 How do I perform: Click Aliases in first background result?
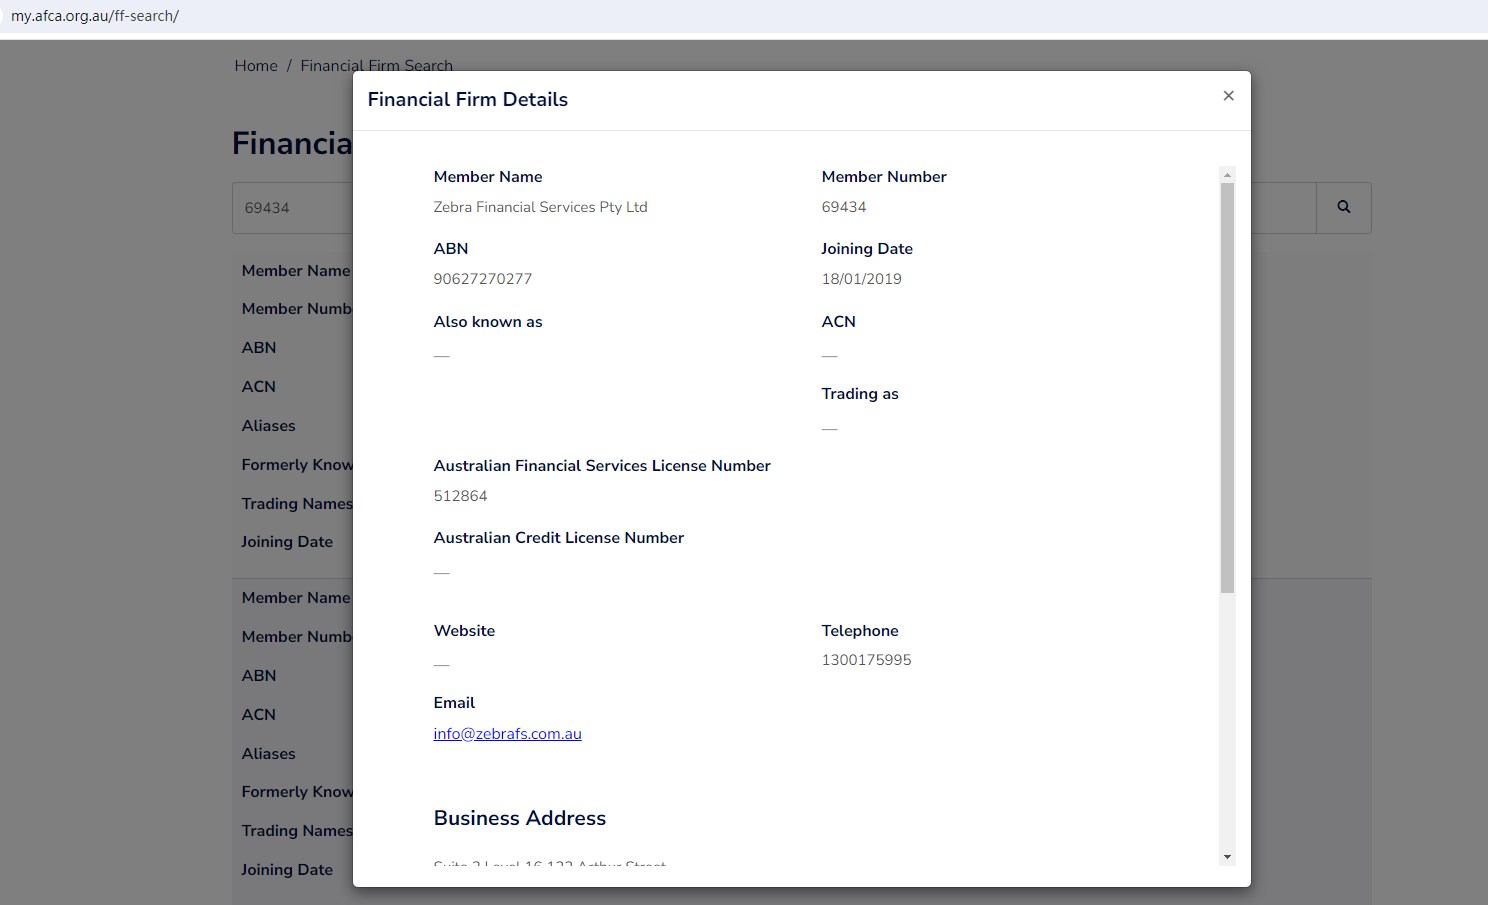click(x=268, y=426)
